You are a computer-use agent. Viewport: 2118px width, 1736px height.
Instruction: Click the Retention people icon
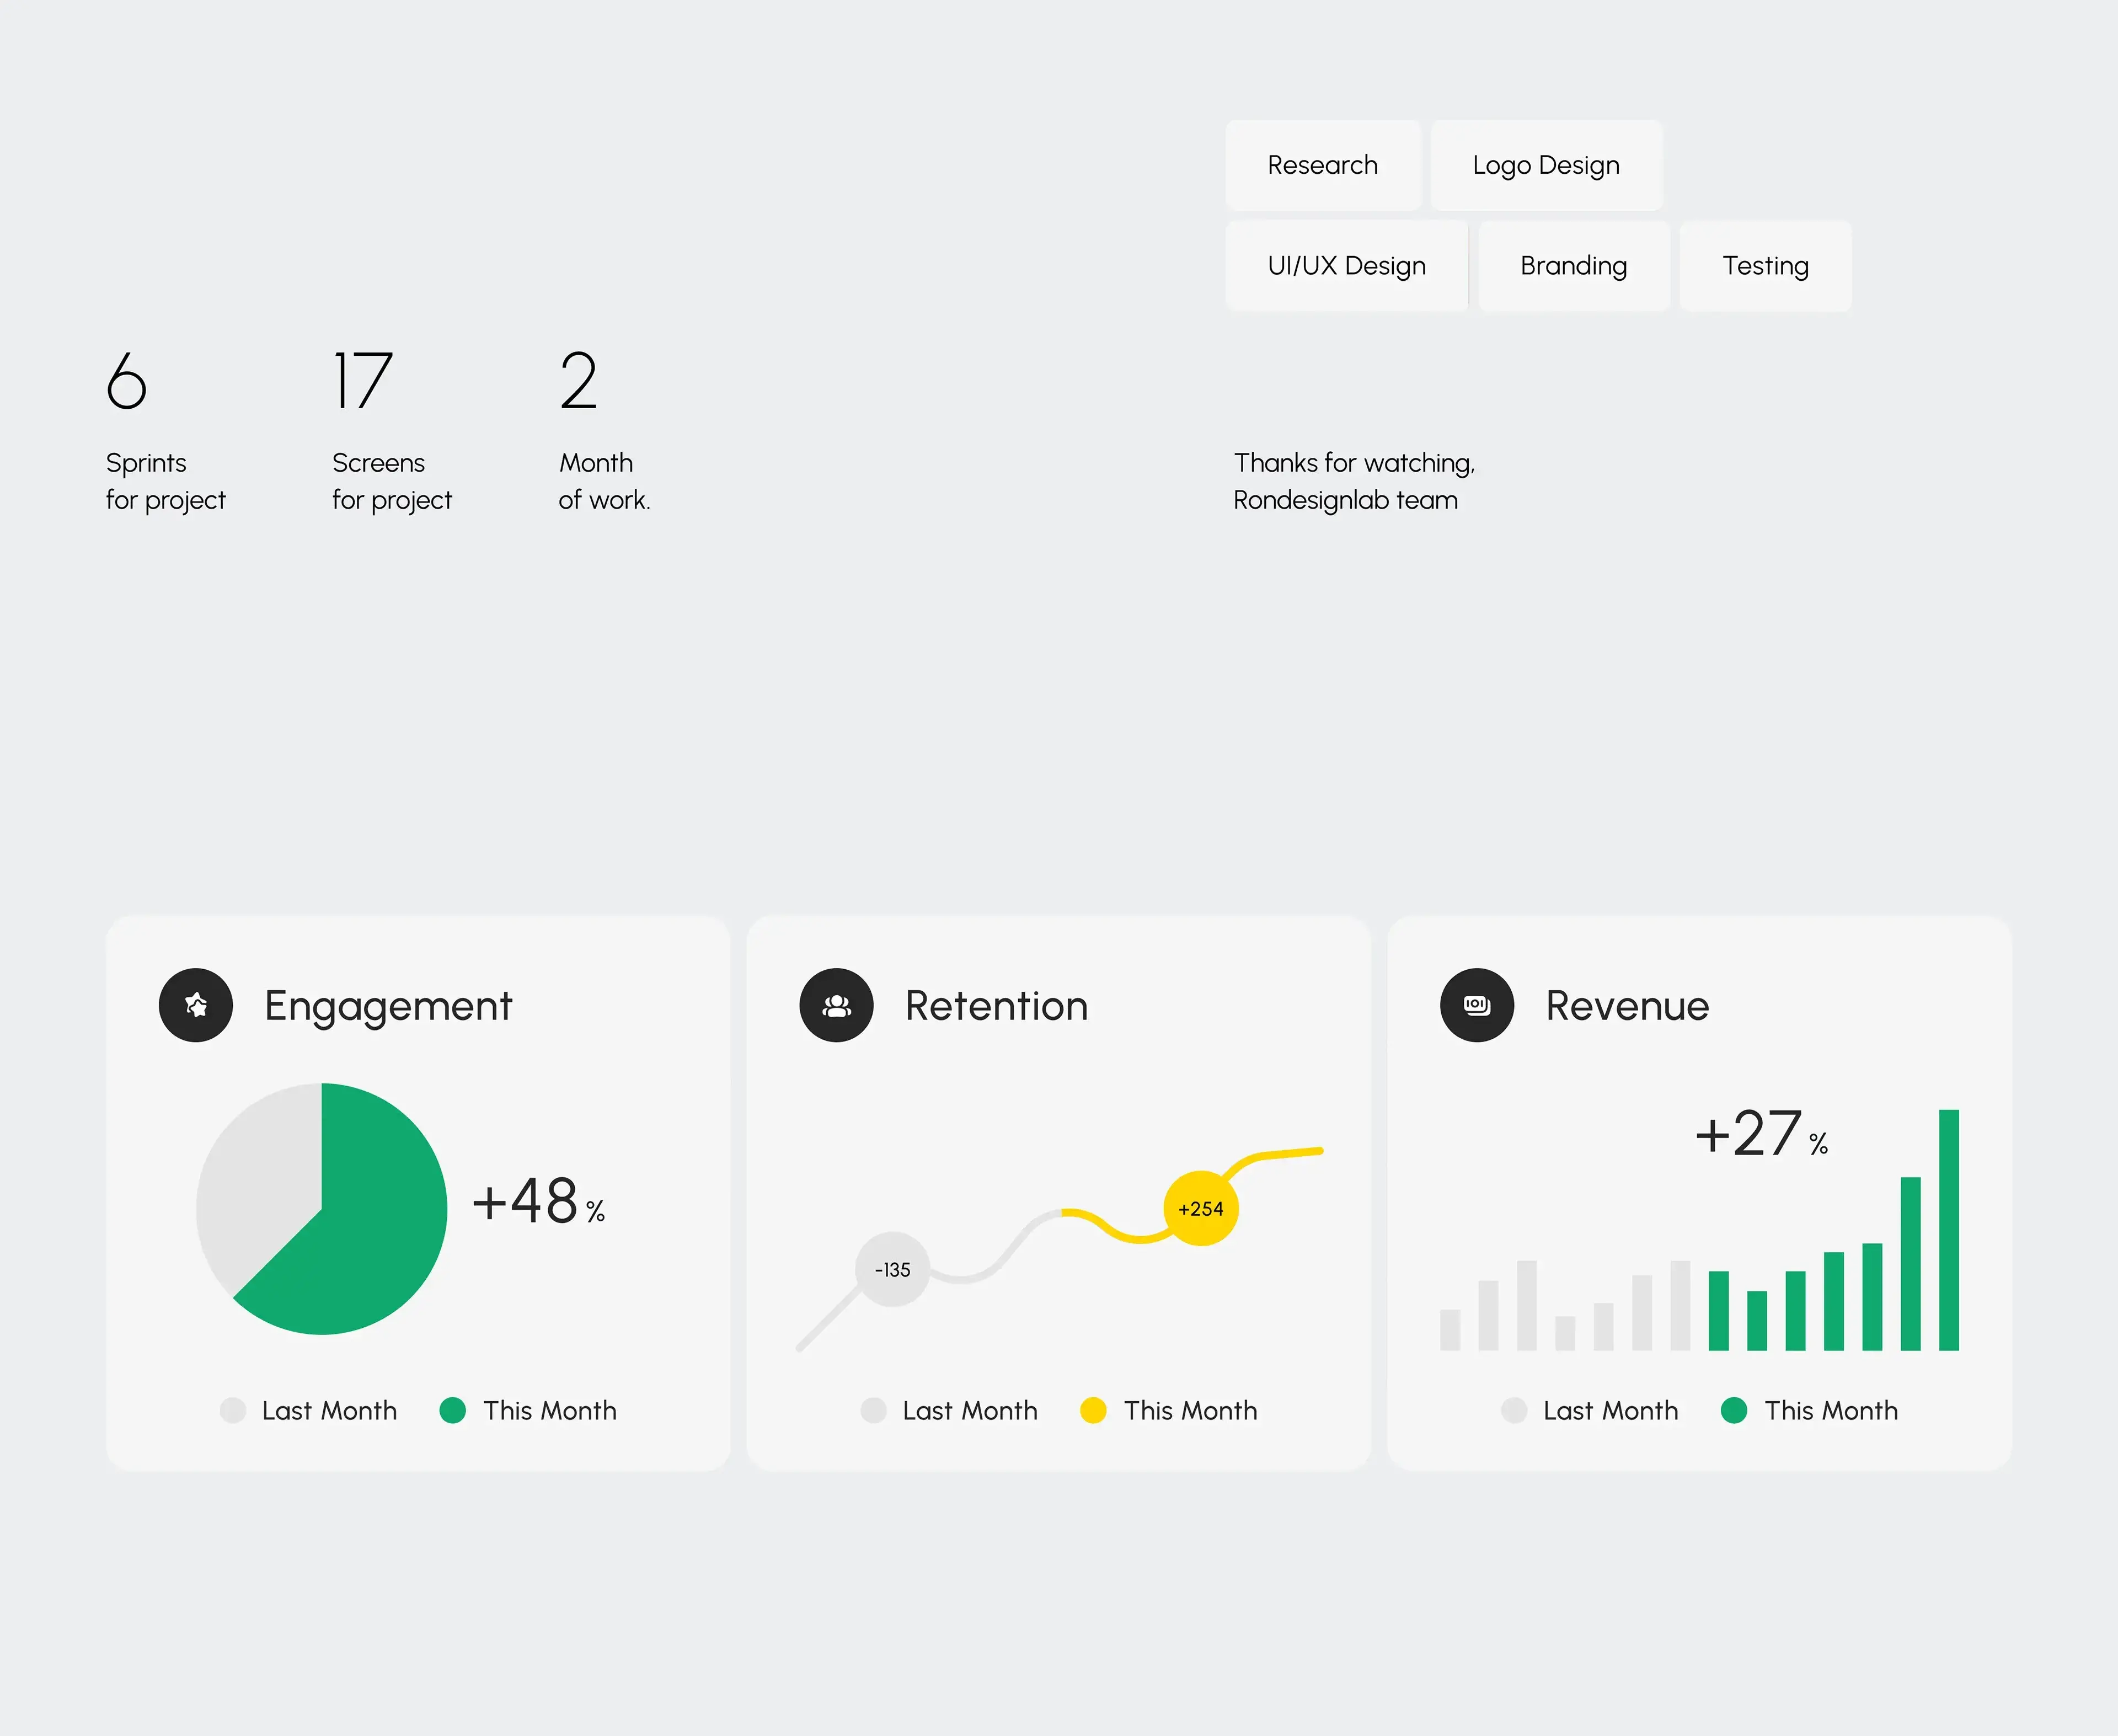coord(836,1005)
